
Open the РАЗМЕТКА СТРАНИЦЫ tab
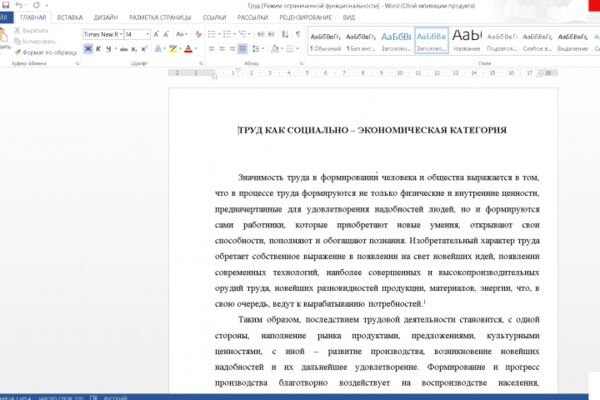tap(160, 18)
